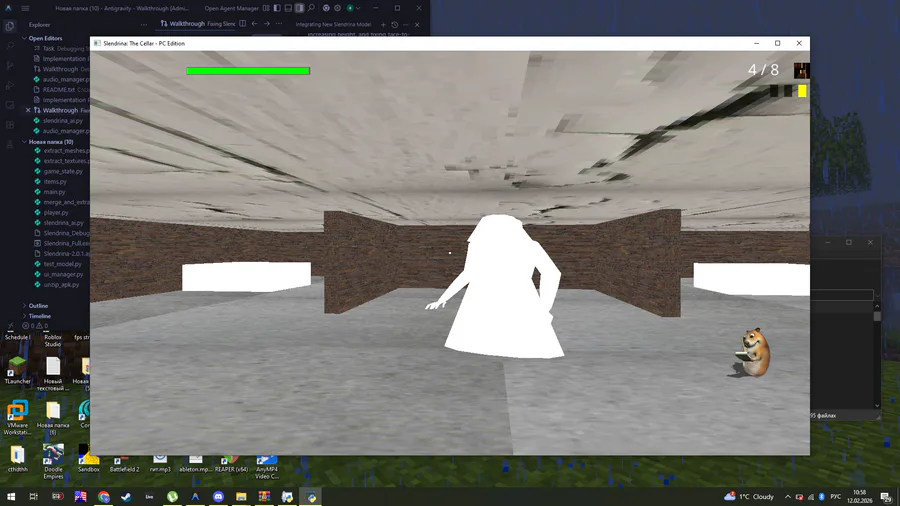This screenshot has width=900, height=506.
Task: Show hidden system tray icons chevron
Action: (788, 497)
